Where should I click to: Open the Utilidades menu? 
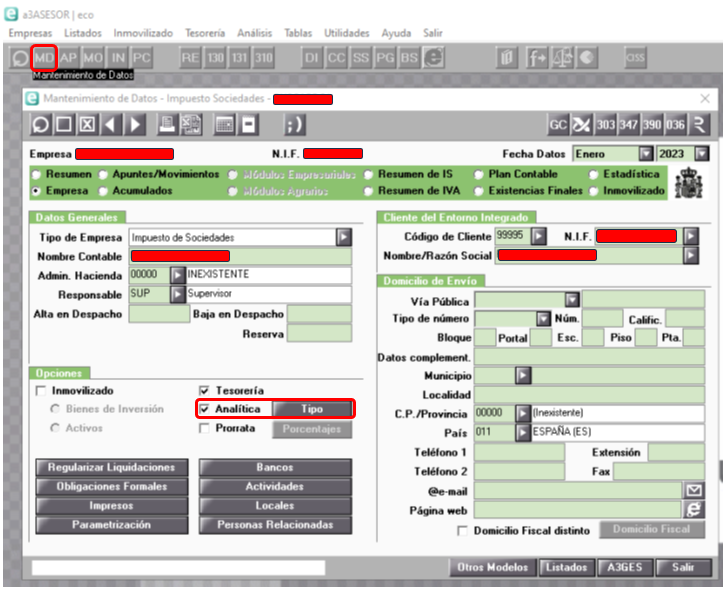347,33
